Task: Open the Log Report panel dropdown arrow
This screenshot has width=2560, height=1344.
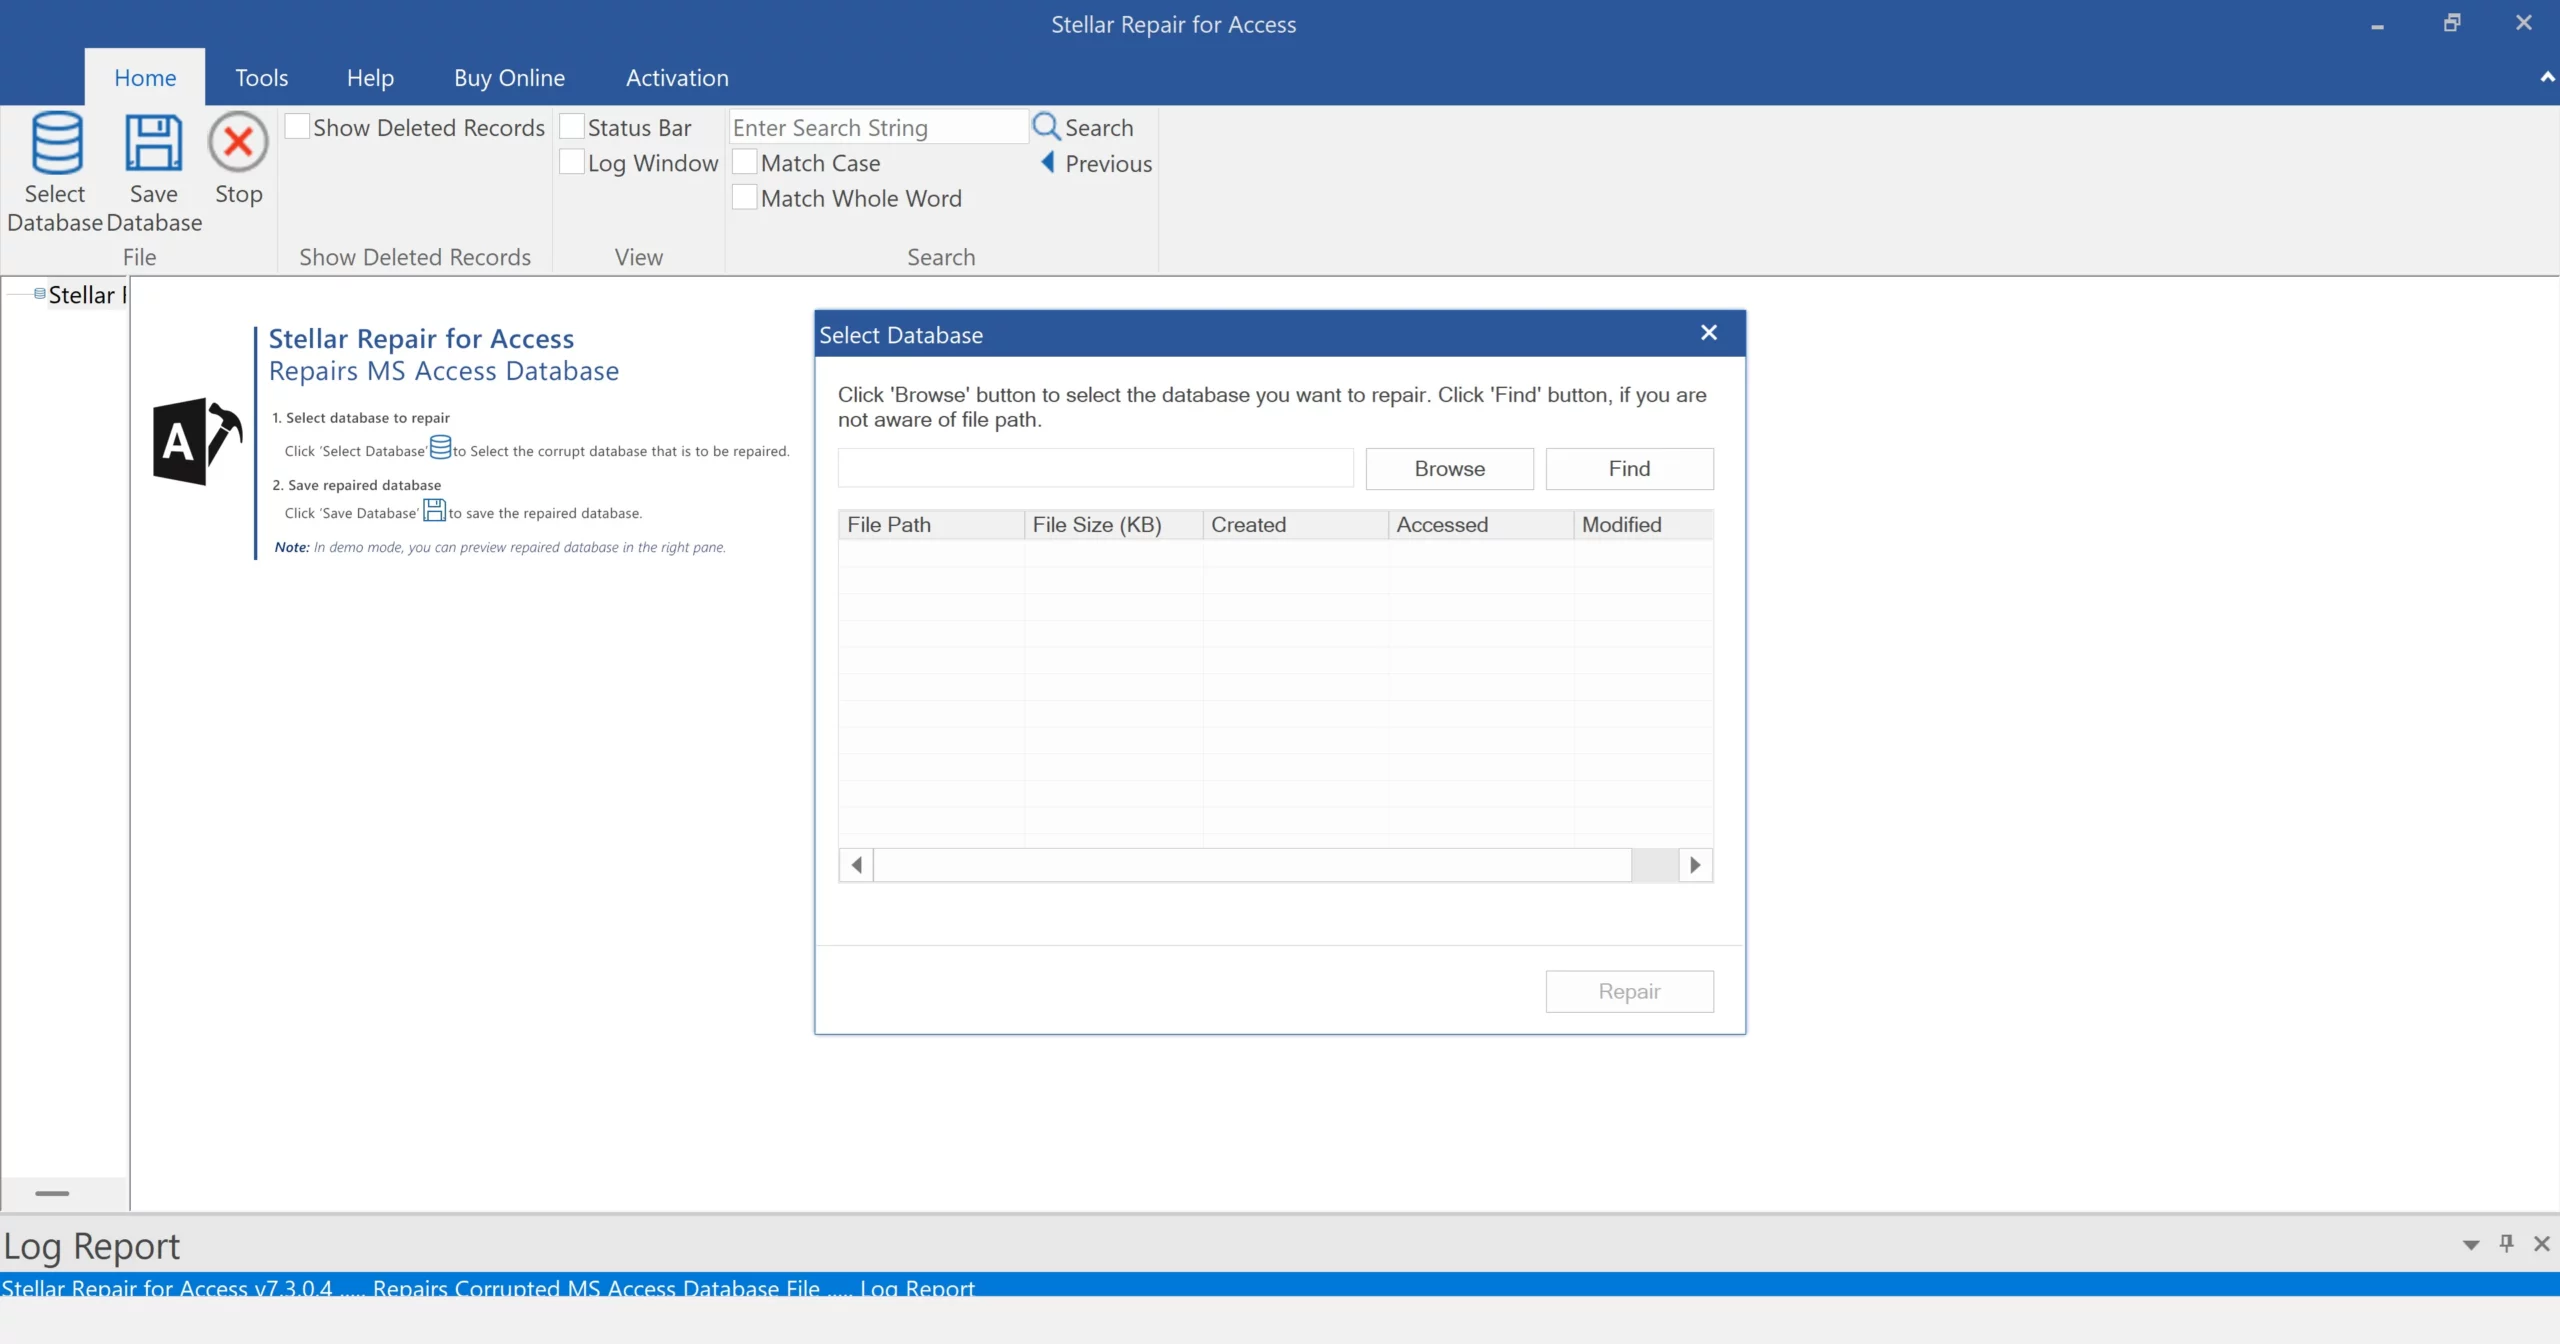Action: pyautogui.click(x=2471, y=1244)
